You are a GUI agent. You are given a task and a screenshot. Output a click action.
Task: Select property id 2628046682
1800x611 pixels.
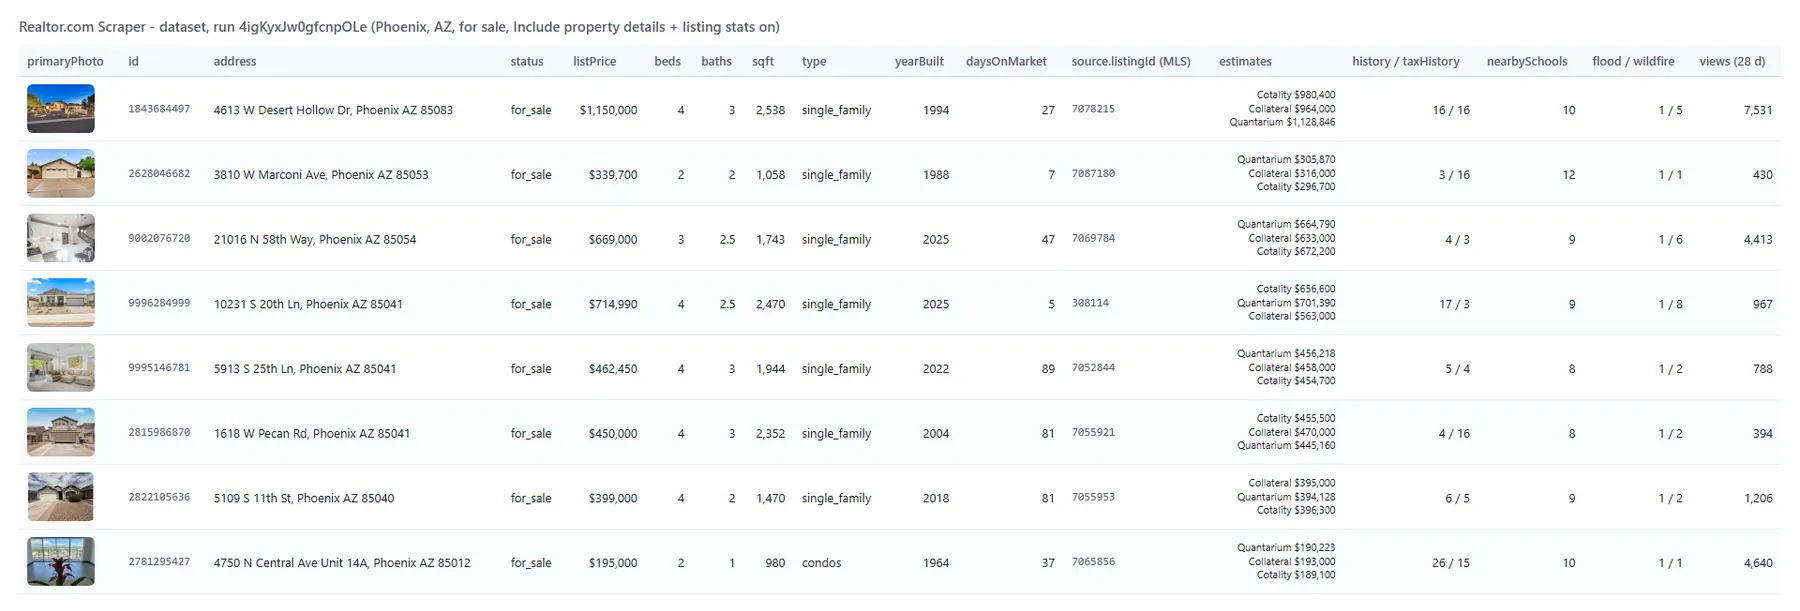pyautogui.click(x=159, y=173)
